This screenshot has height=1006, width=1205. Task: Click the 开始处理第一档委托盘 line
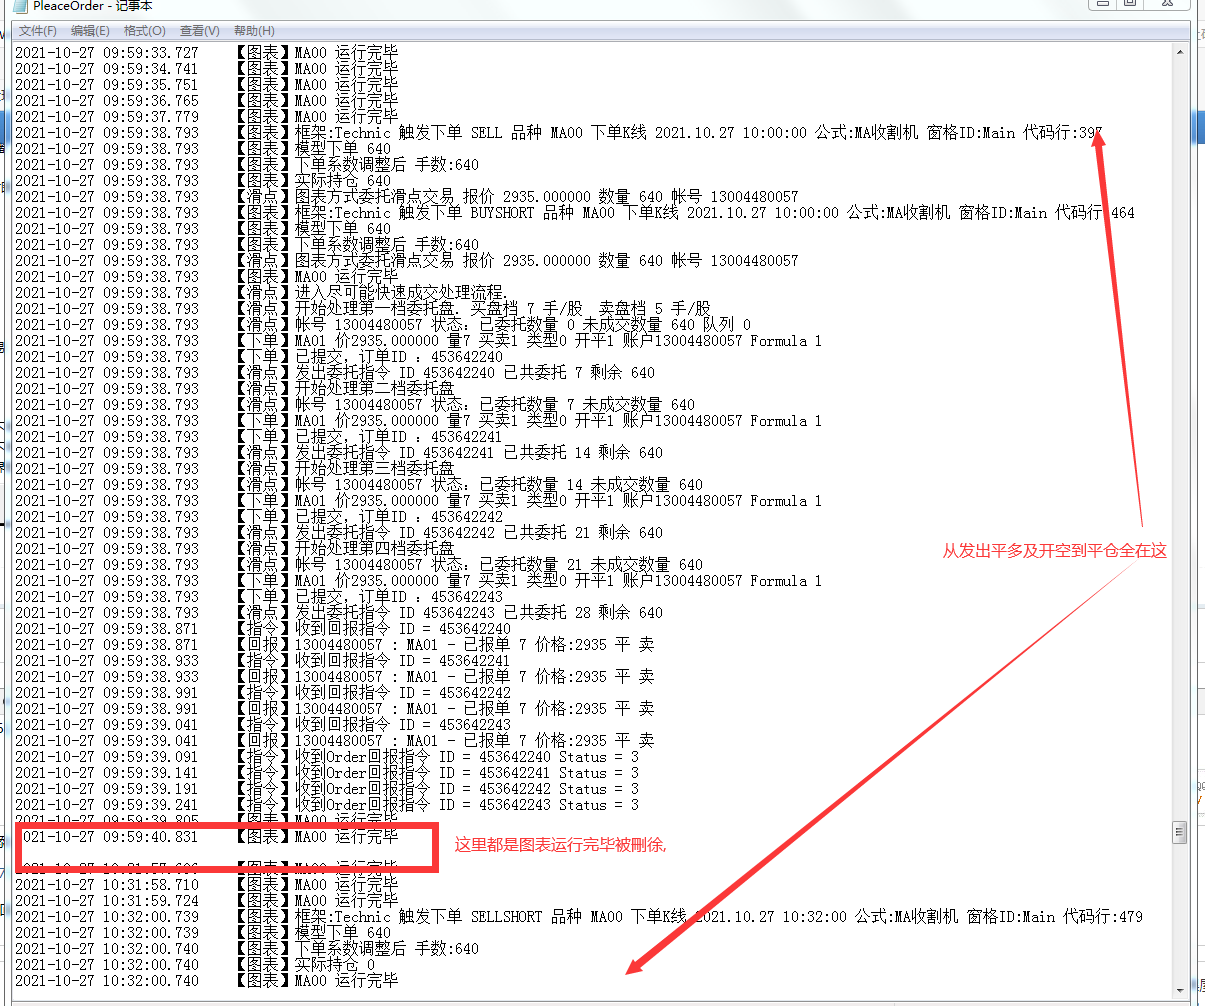pos(363,308)
